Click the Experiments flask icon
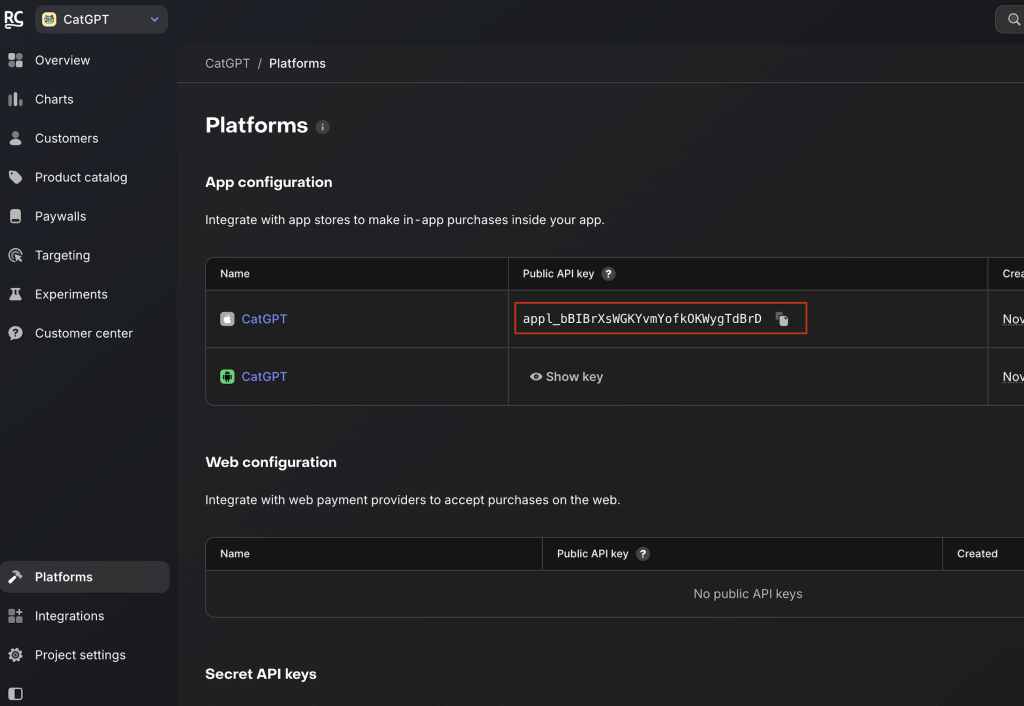 pos(16,295)
